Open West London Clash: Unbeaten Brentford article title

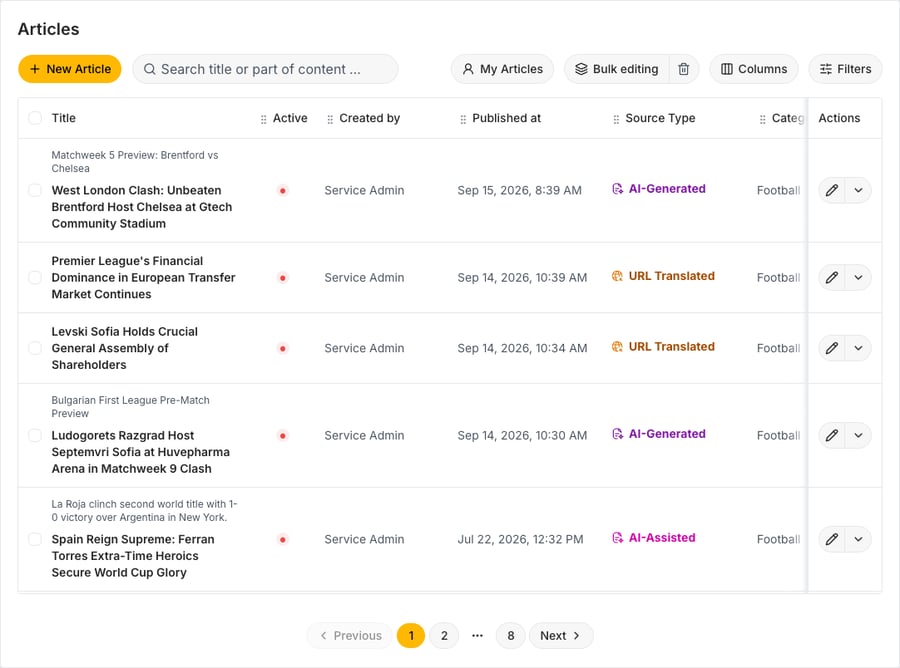[x=142, y=207]
